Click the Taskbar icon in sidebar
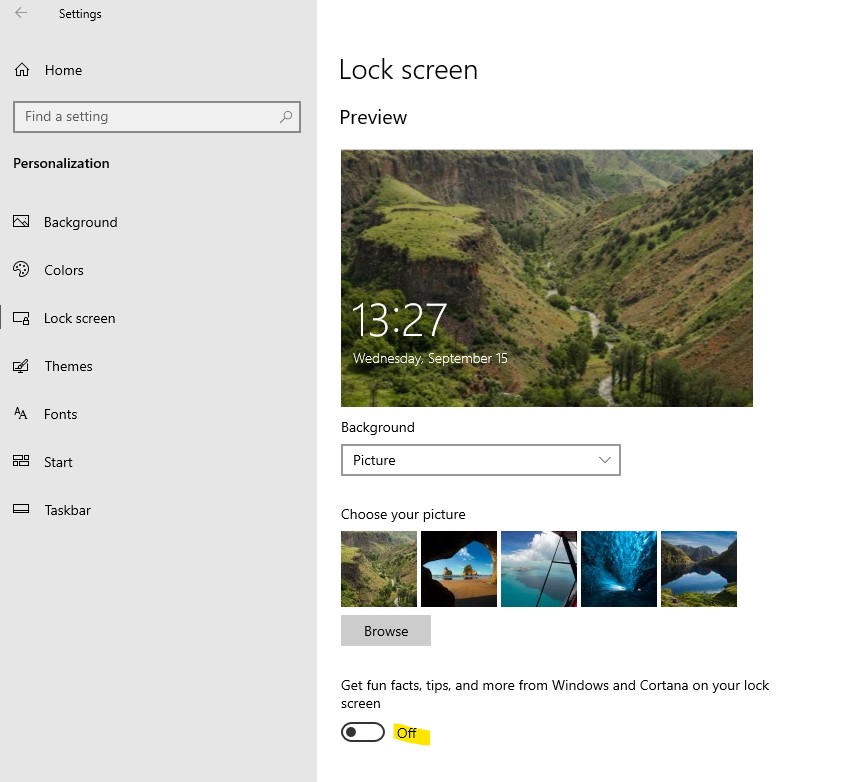This screenshot has width=852, height=782. point(21,509)
